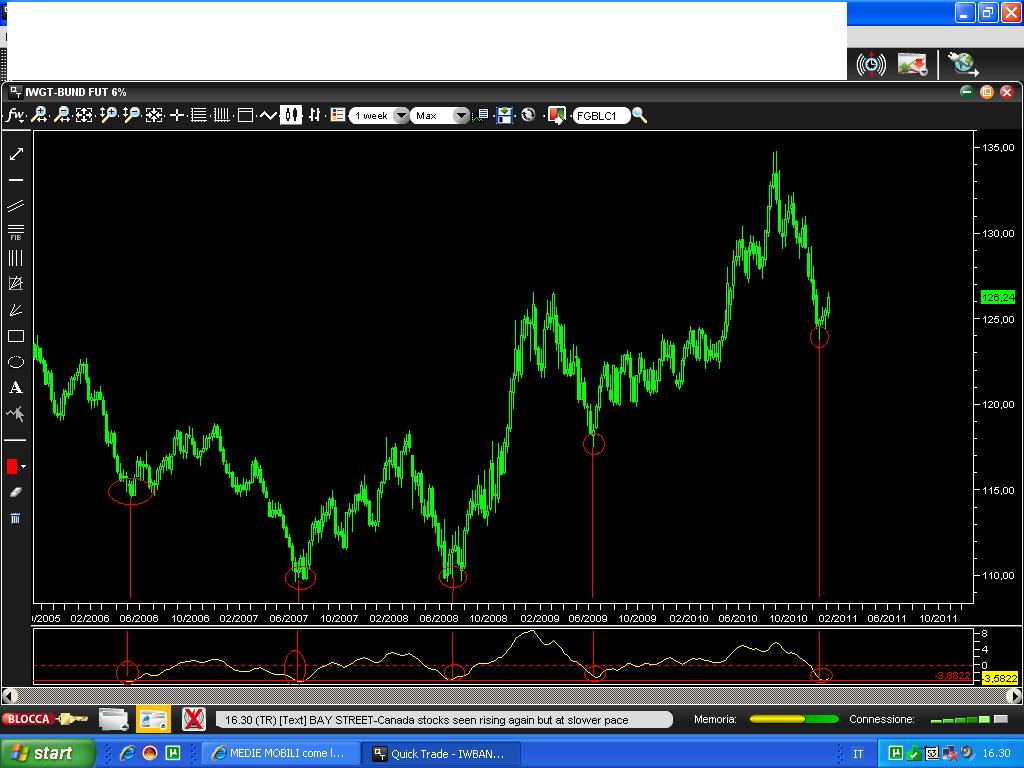This screenshot has width=1024, height=768.
Task: Toggle bar chart display mode
Action: pos(315,116)
